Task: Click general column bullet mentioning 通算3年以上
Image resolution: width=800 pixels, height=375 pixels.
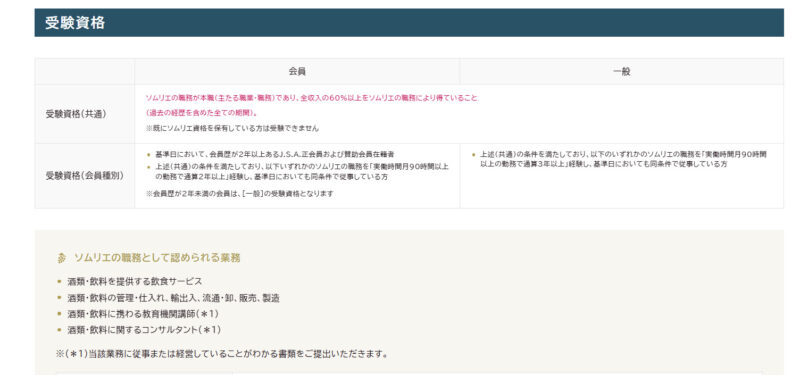Action: click(x=623, y=159)
